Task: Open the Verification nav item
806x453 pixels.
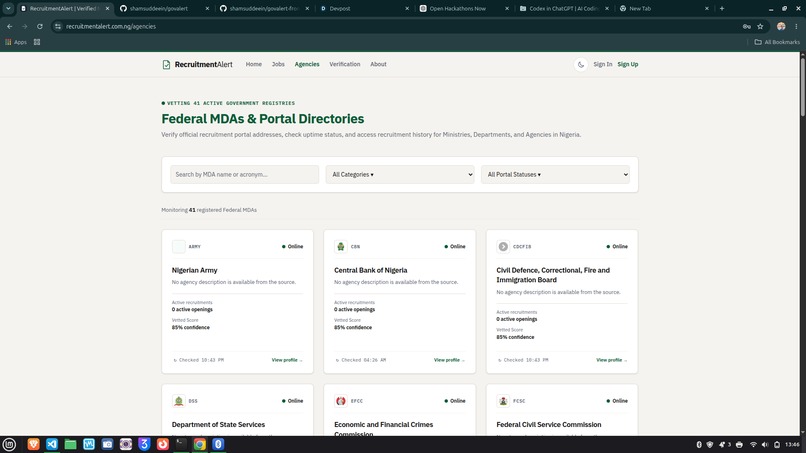Action: tap(344, 64)
